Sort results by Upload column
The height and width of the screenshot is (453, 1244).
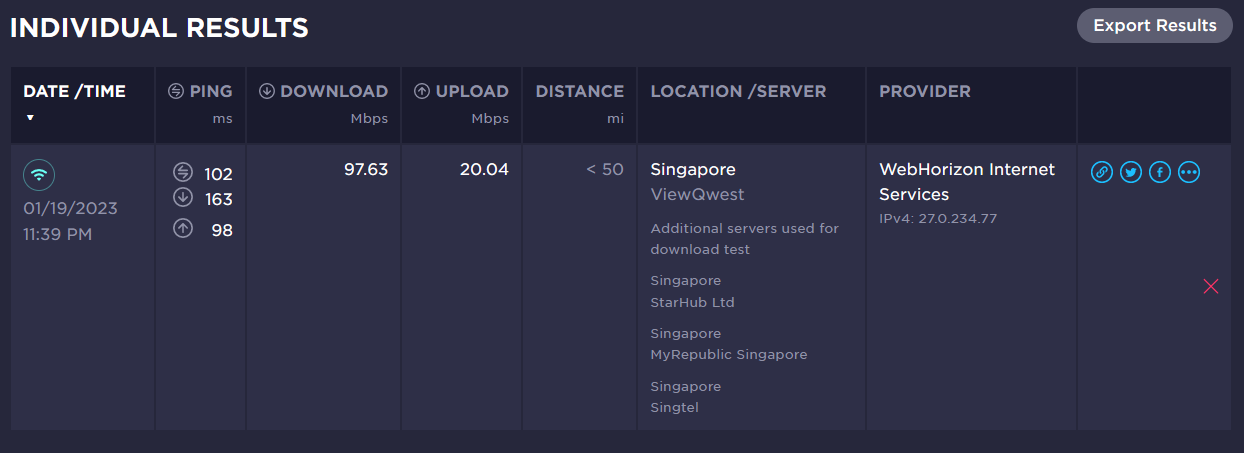472,91
